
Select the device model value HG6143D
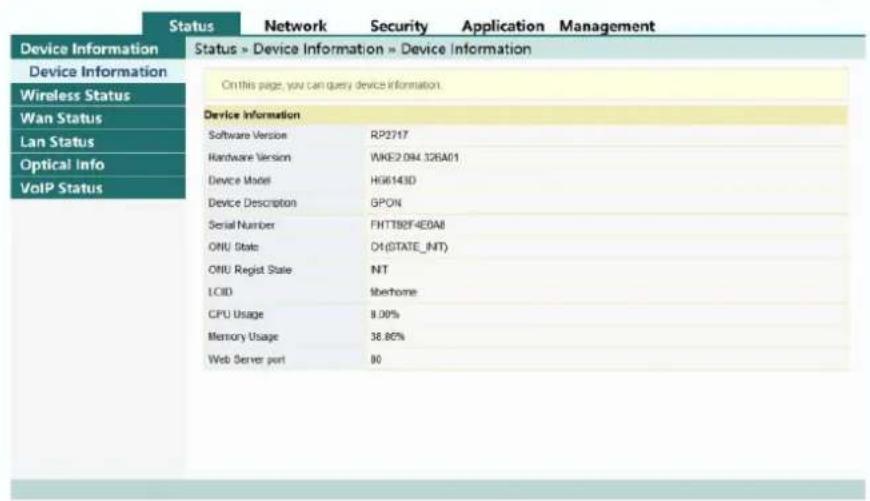pyautogui.click(x=393, y=180)
